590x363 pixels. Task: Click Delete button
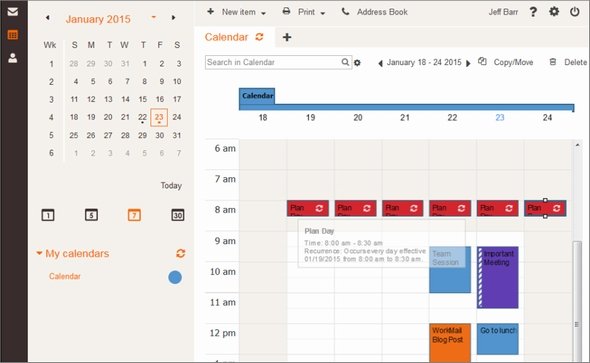568,62
